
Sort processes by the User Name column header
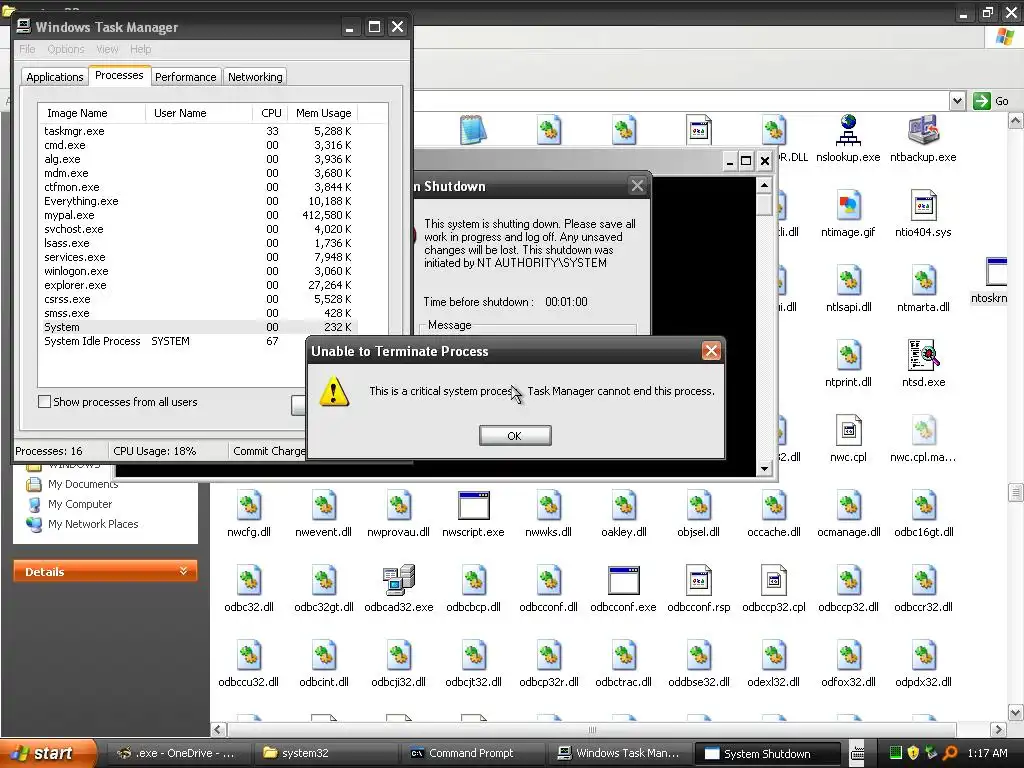199,113
